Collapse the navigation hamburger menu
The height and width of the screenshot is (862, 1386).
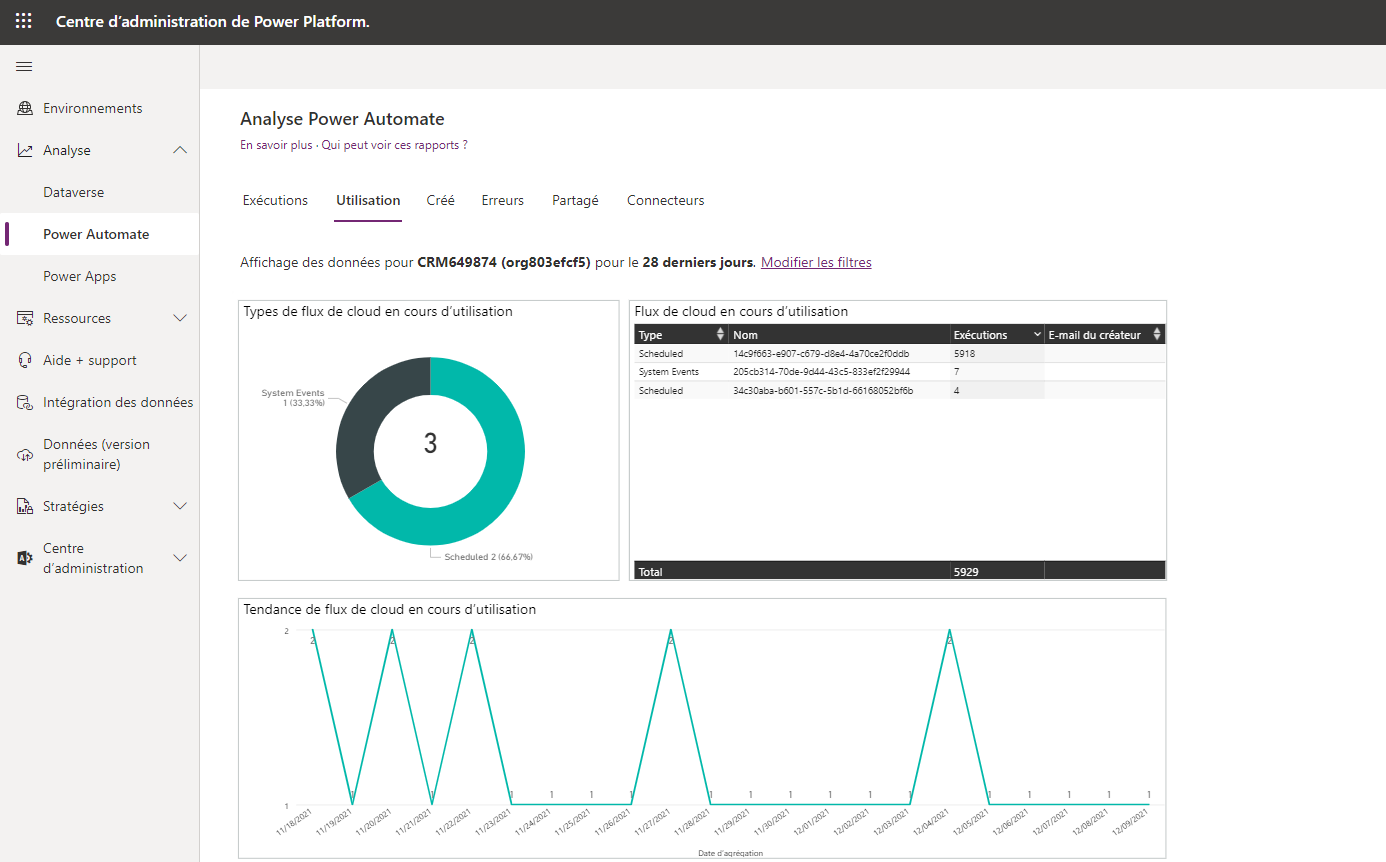[x=24, y=67]
